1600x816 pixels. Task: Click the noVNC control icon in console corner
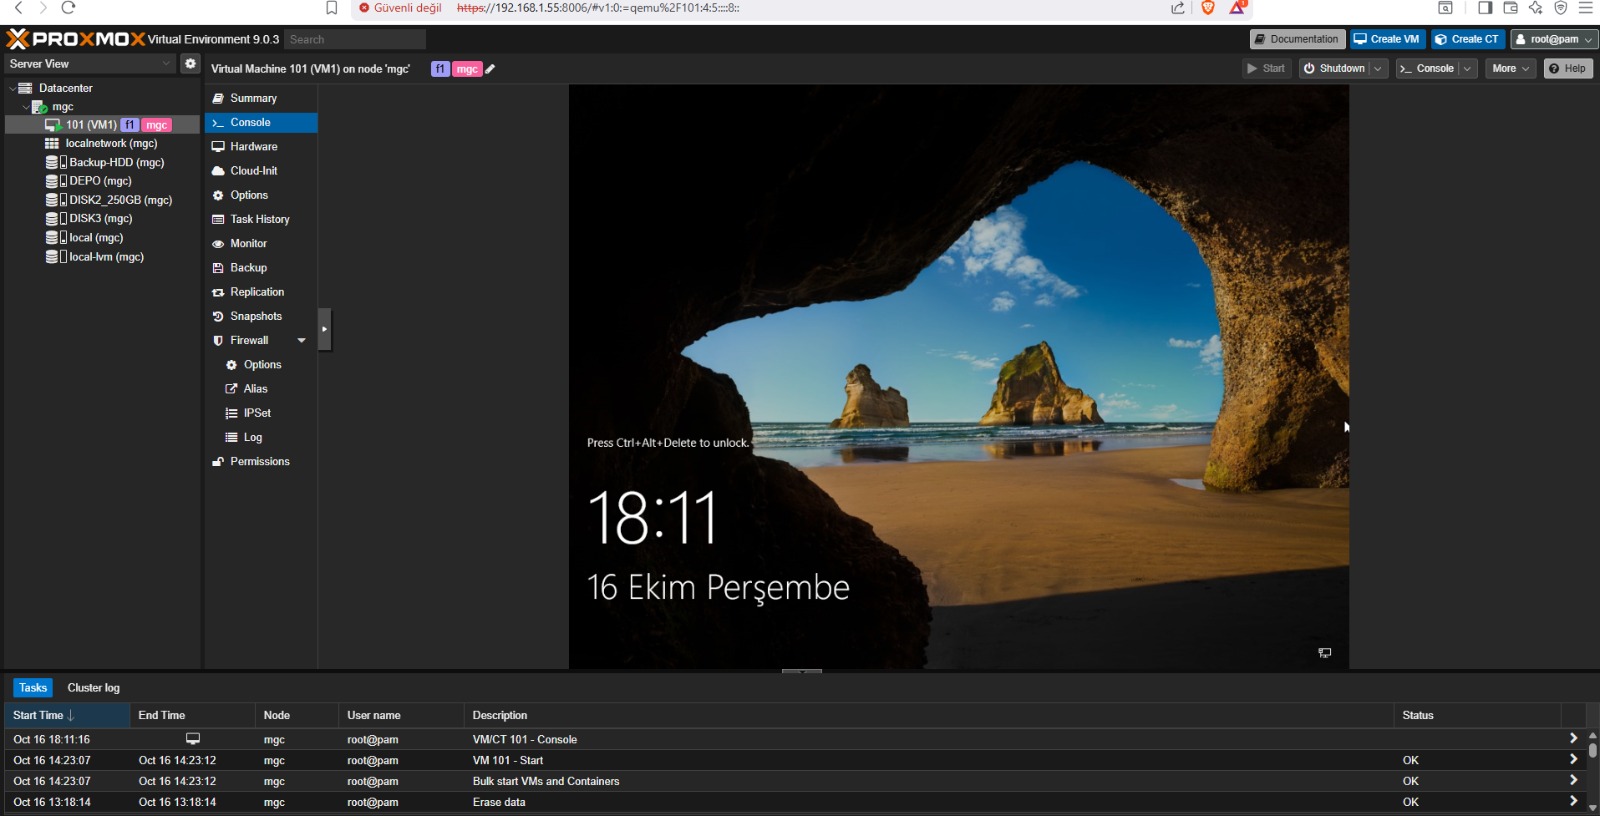pos(1324,653)
